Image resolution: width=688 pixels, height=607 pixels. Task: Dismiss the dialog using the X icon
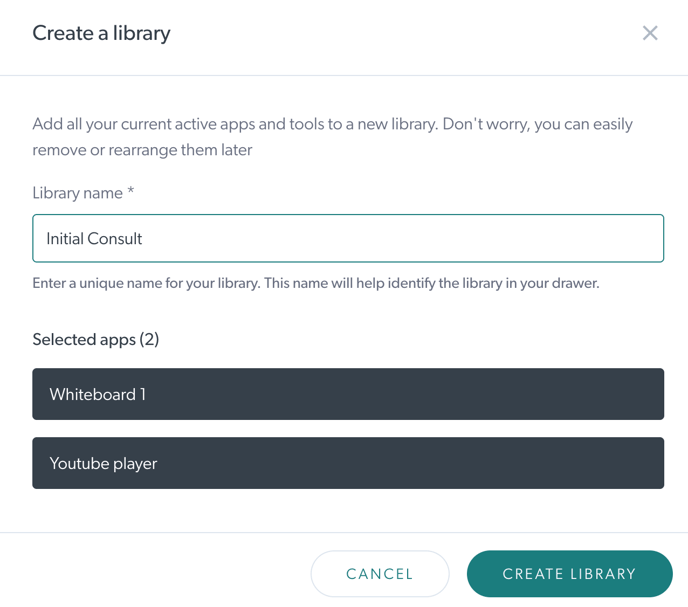(x=650, y=33)
